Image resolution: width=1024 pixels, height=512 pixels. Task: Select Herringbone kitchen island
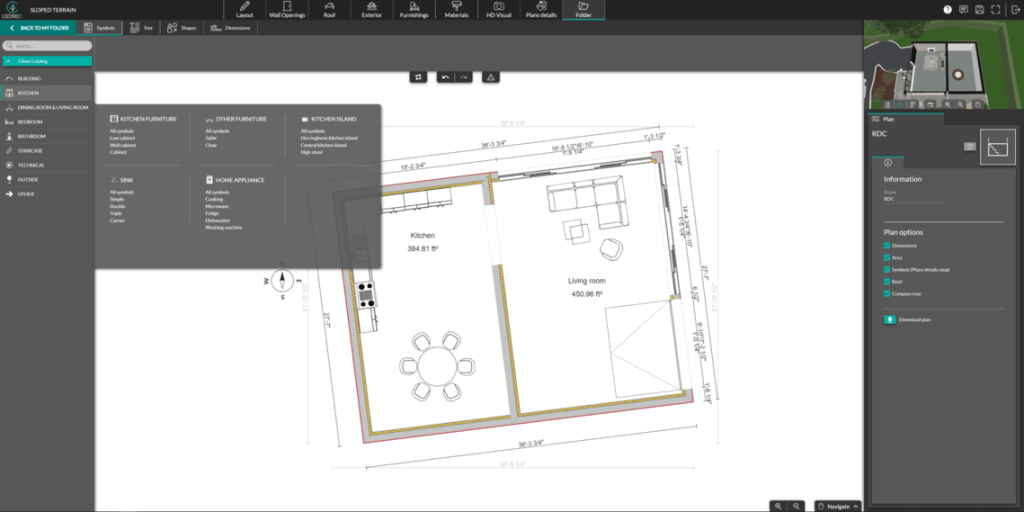point(329,138)
